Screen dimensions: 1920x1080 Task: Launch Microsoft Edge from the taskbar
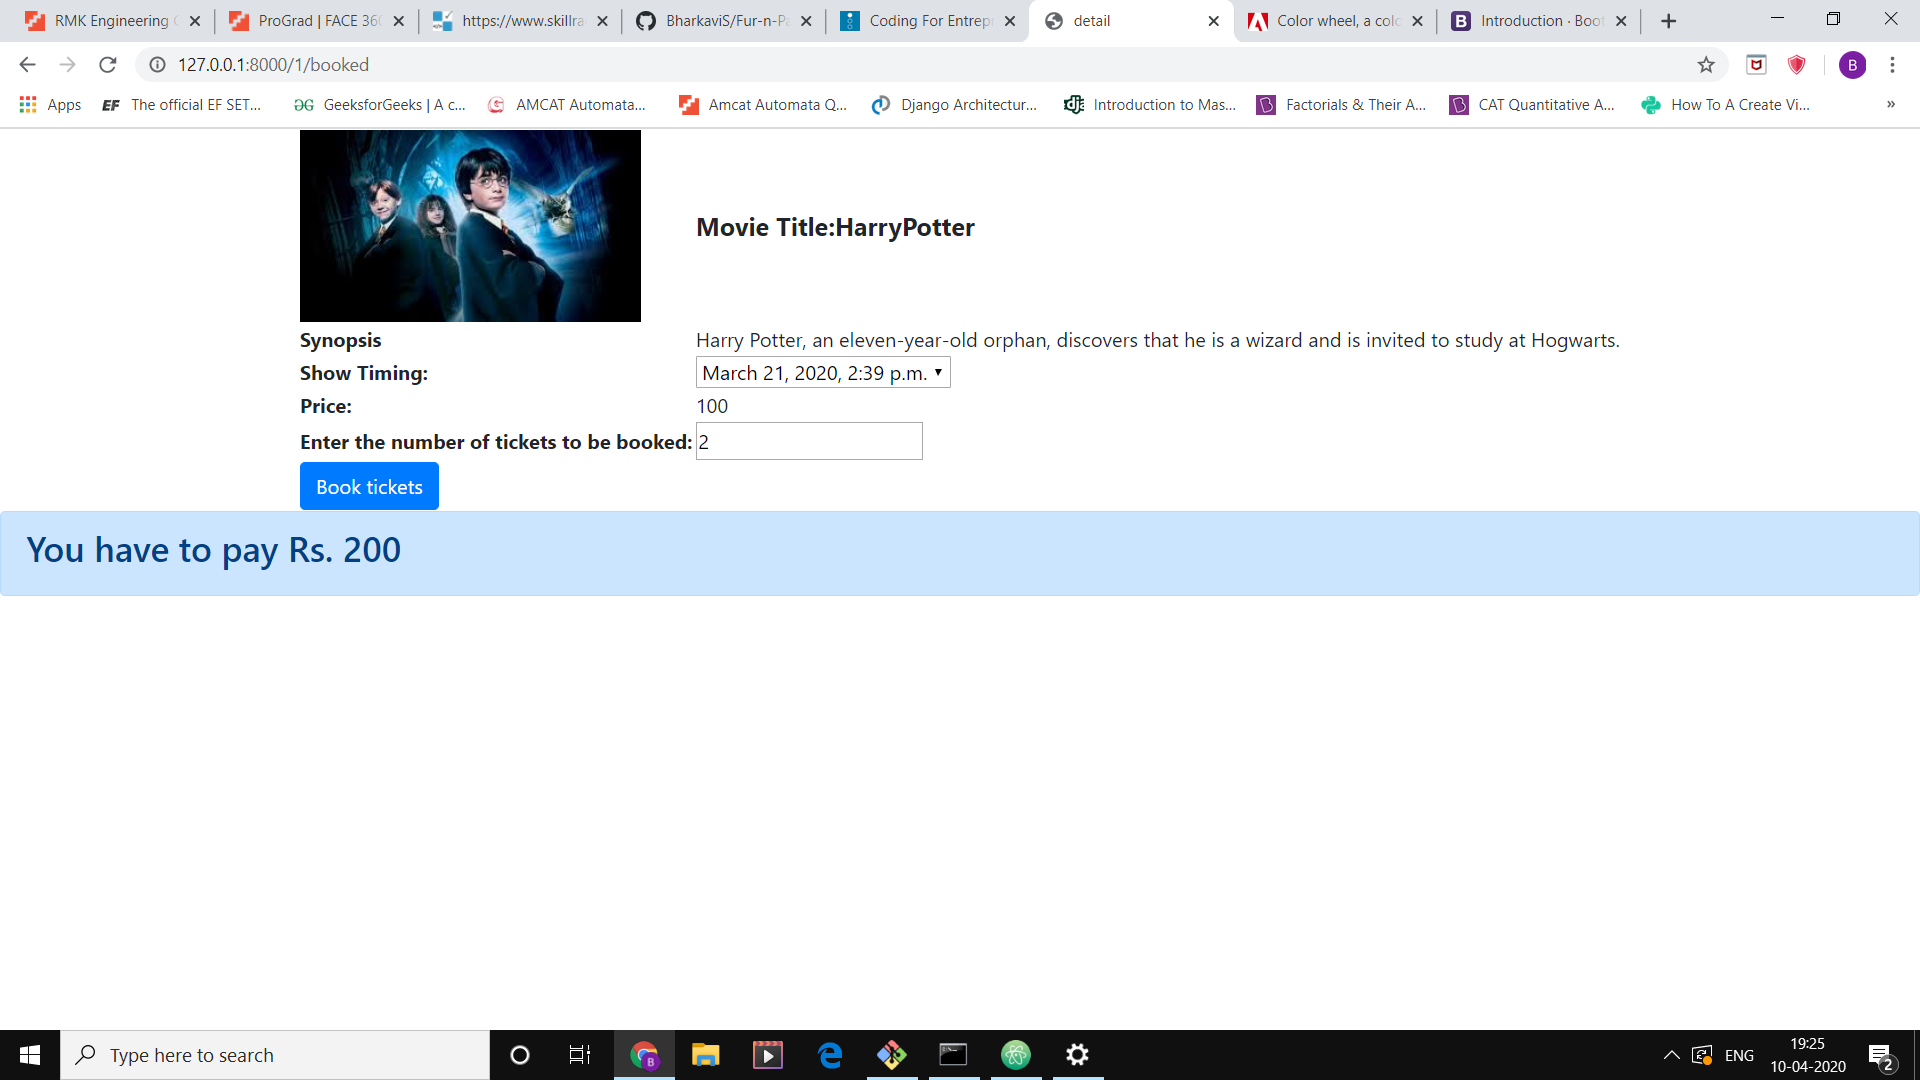(x=830, y=1054)
